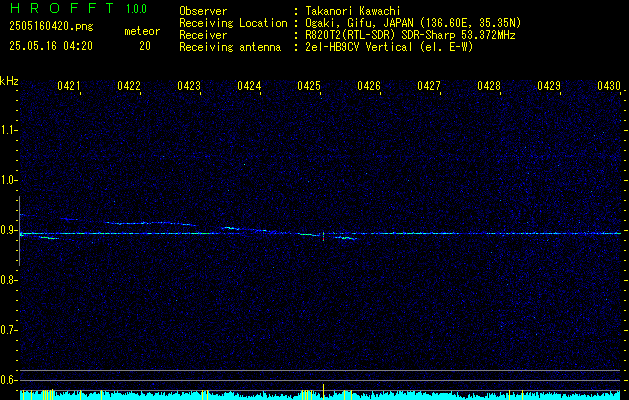Click the 0427 time axis marker
629x400 pixels.
click(x=429, y=86)
